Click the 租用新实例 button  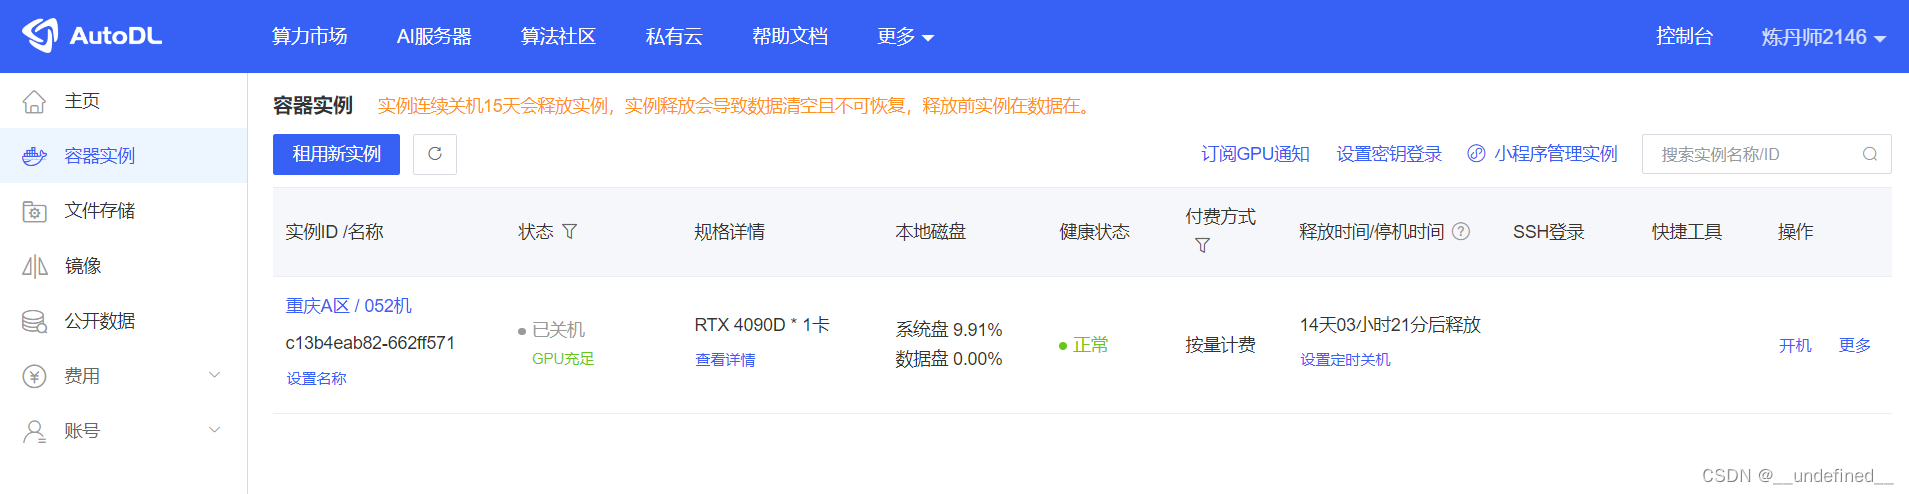click(x=336, y=154)
